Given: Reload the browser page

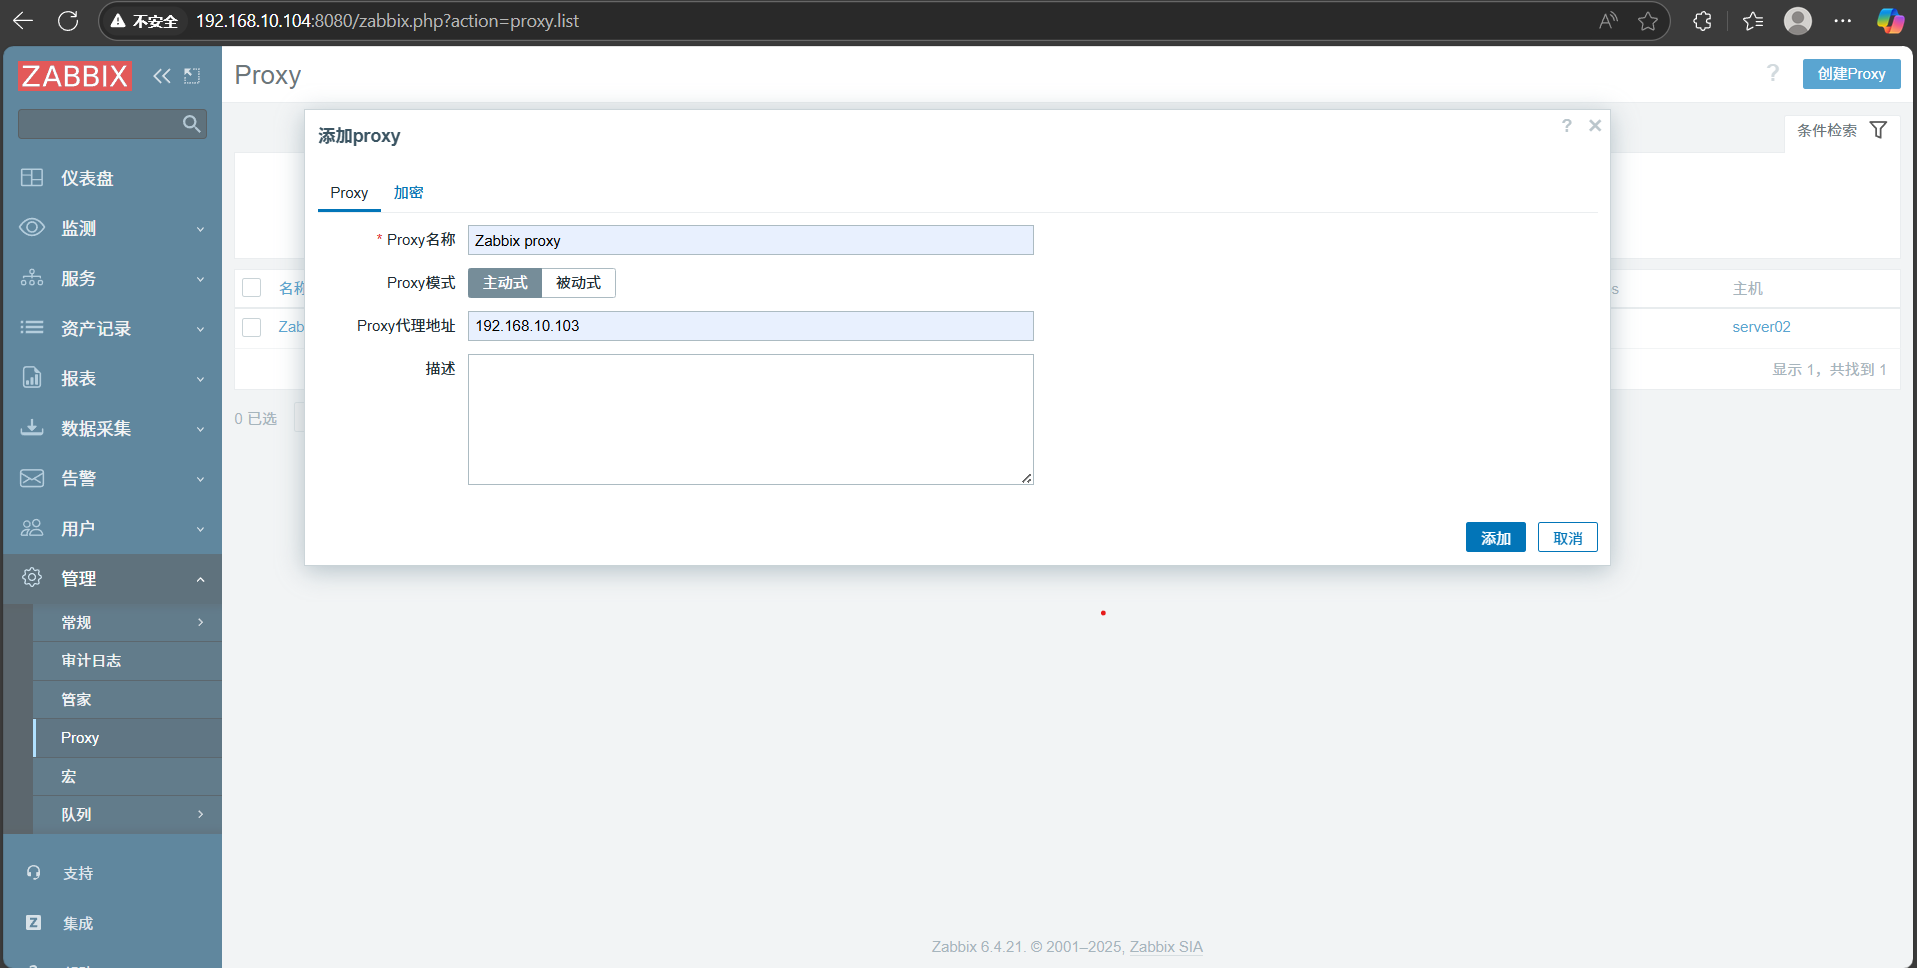Looking at the screenshot, I should [x=68, y=21].
